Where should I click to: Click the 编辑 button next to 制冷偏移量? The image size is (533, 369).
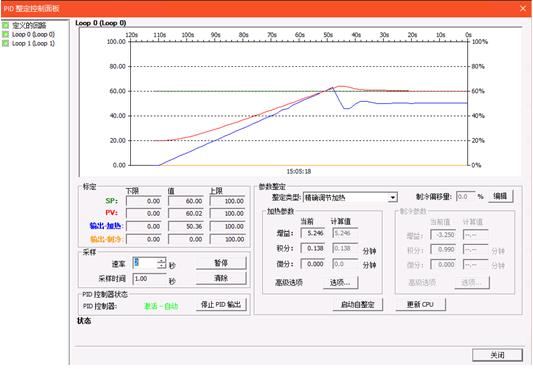500,196
